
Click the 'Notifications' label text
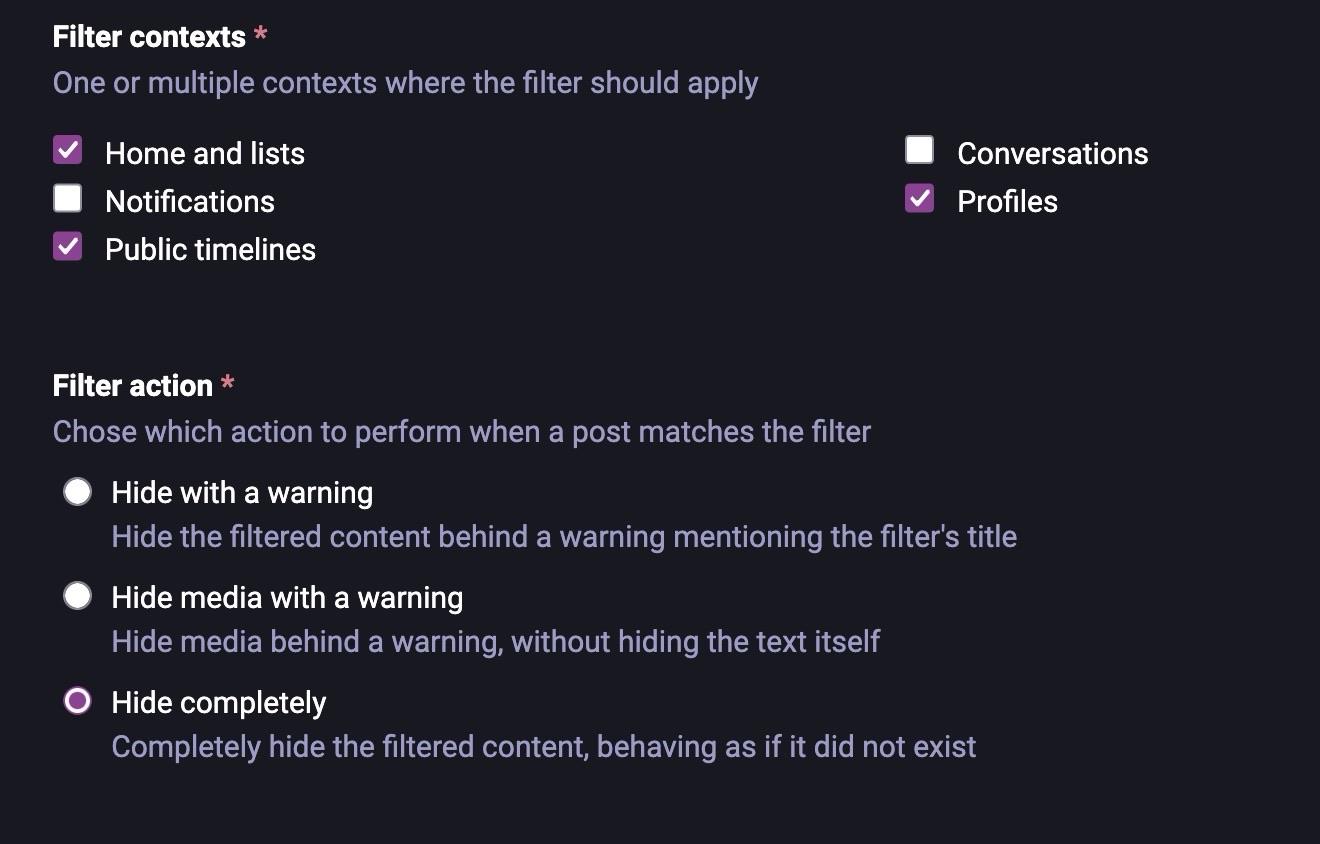coord(190,201)
